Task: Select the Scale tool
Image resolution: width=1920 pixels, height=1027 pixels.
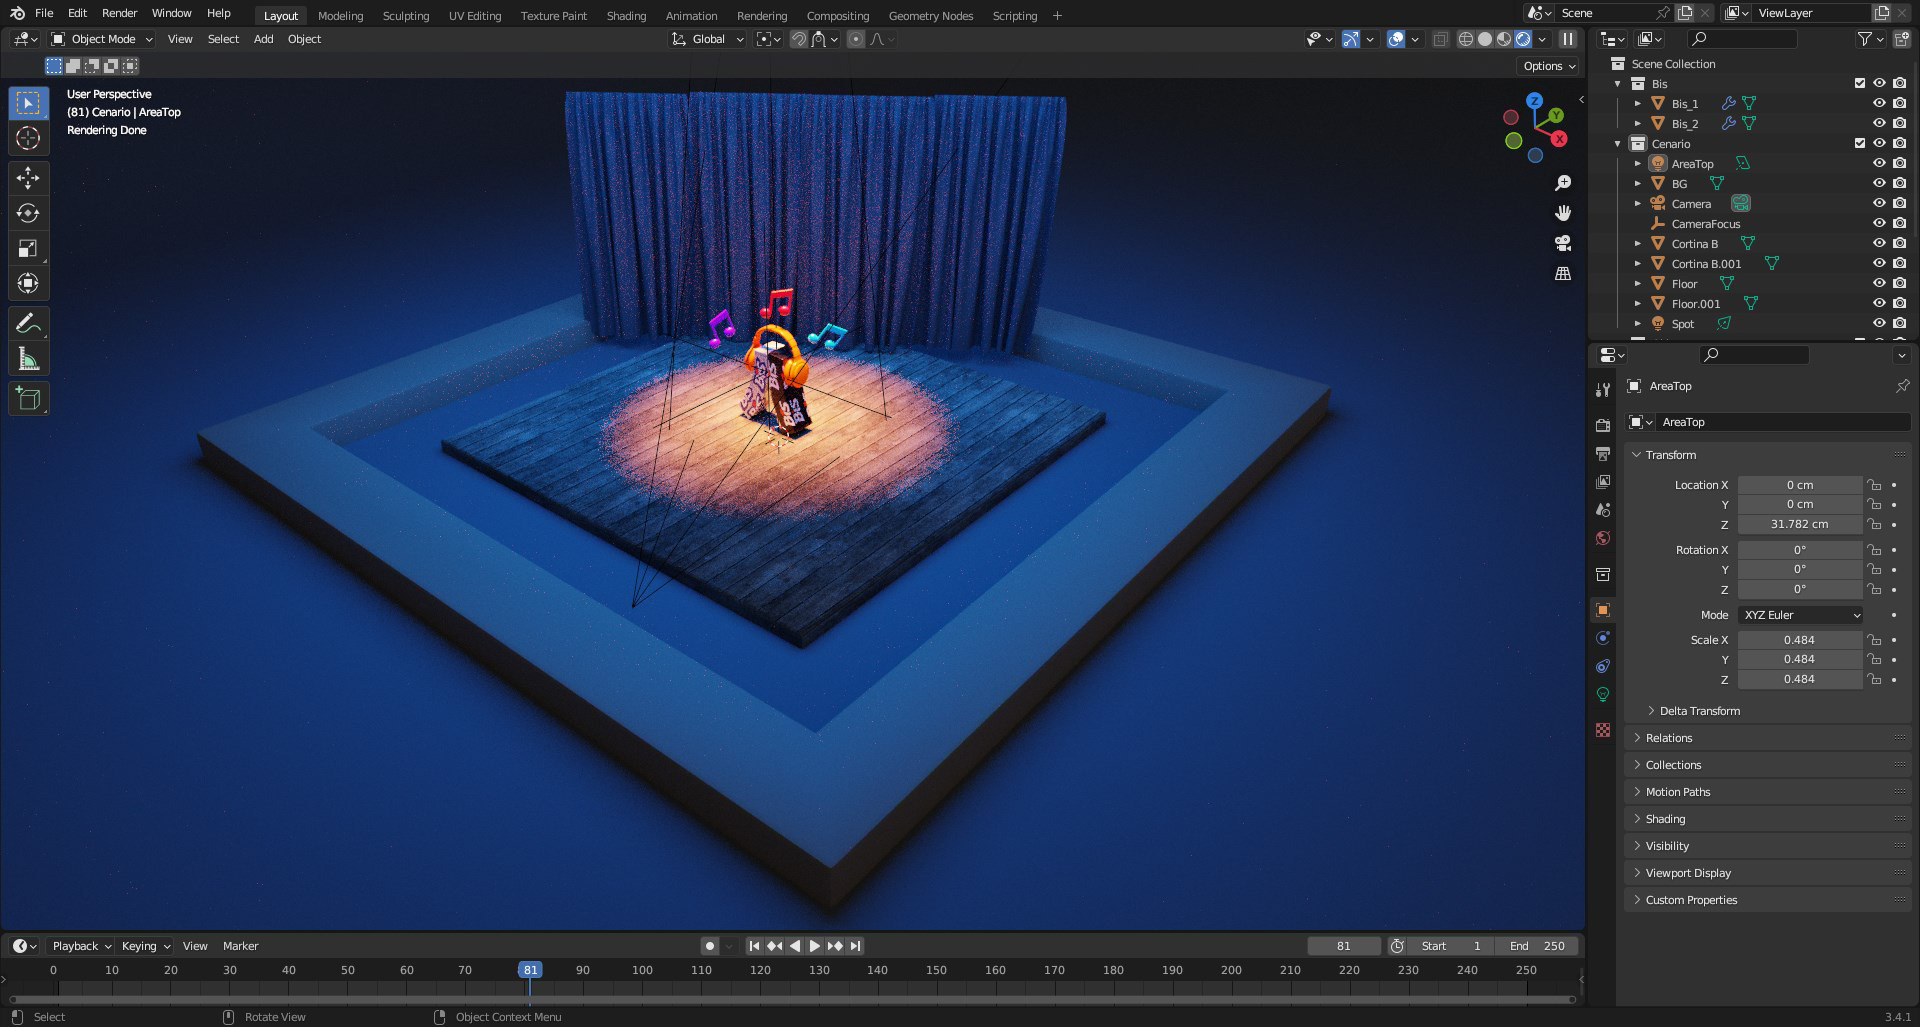Action: coord(28,248)
